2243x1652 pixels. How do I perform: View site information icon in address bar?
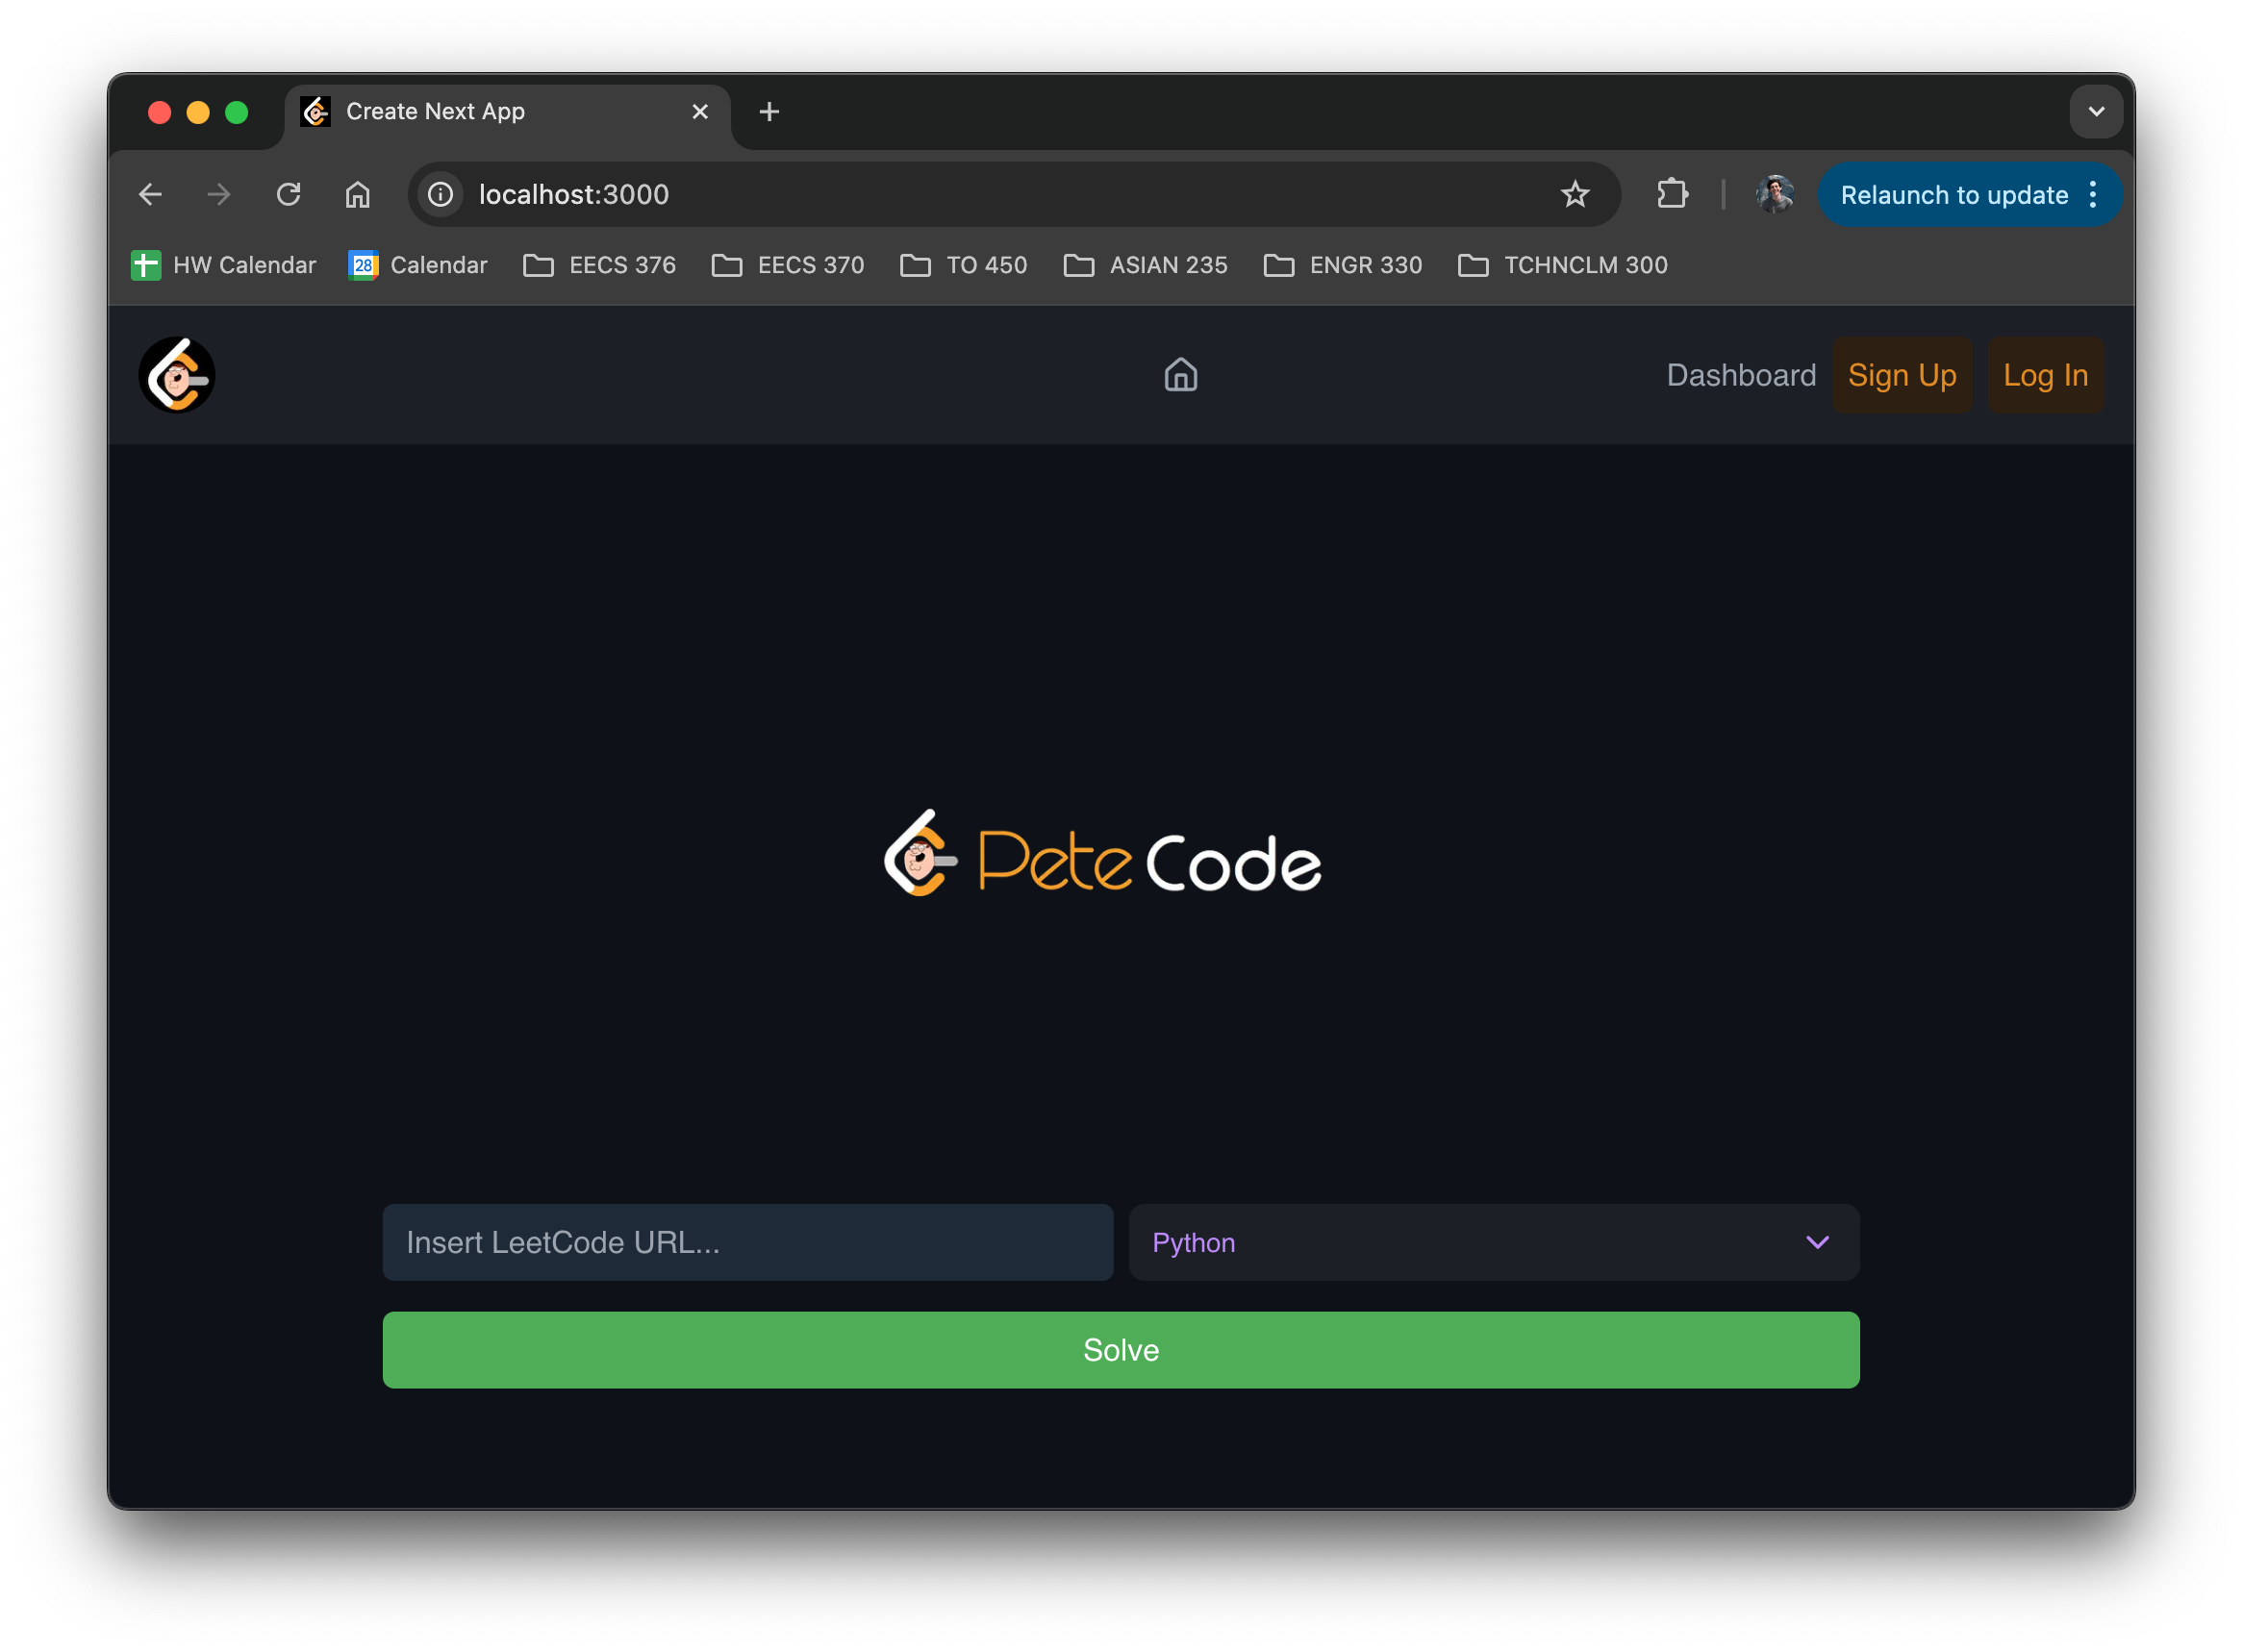440,194
